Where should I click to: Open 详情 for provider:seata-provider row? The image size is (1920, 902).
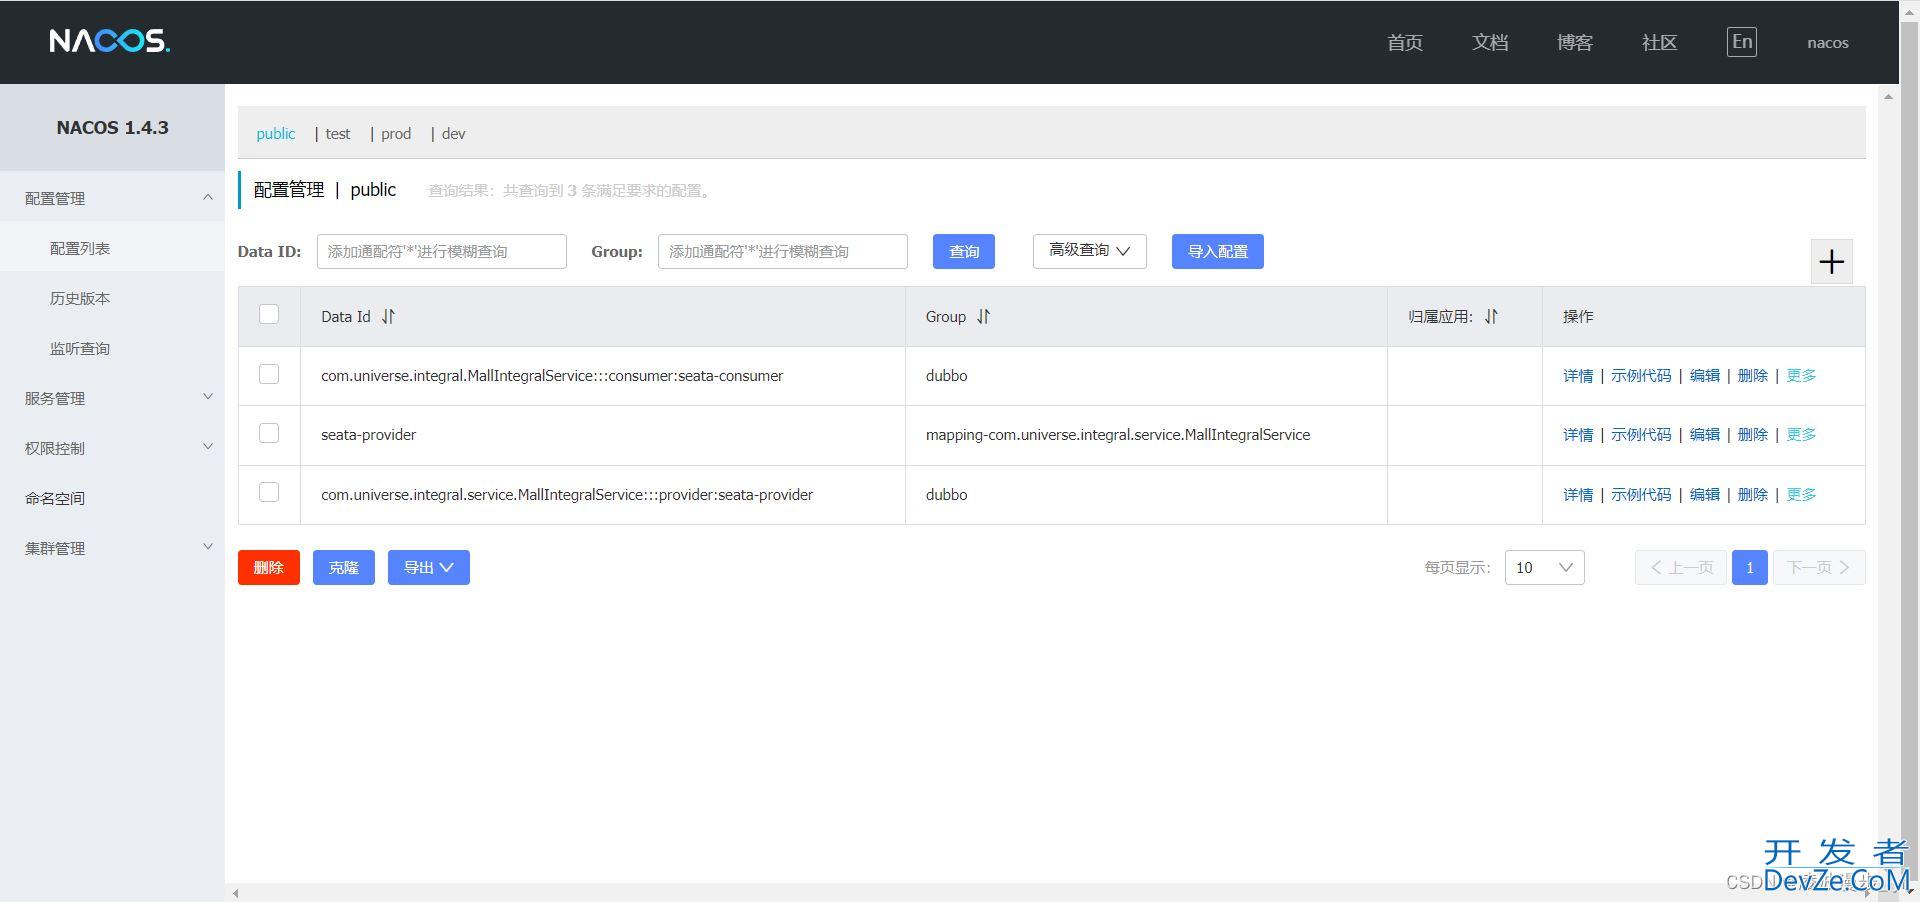click(1578, 495)
